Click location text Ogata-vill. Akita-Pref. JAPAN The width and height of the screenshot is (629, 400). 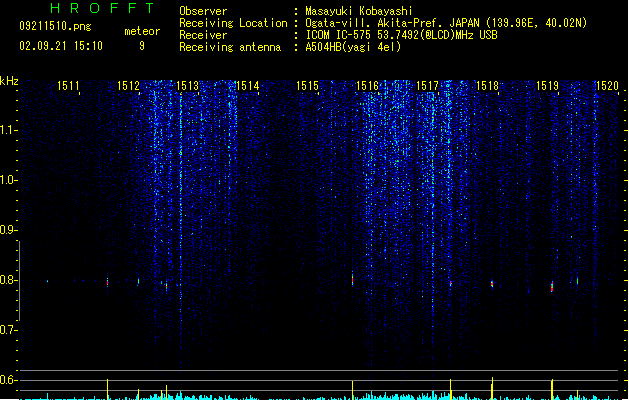click(x=393, y=23)
